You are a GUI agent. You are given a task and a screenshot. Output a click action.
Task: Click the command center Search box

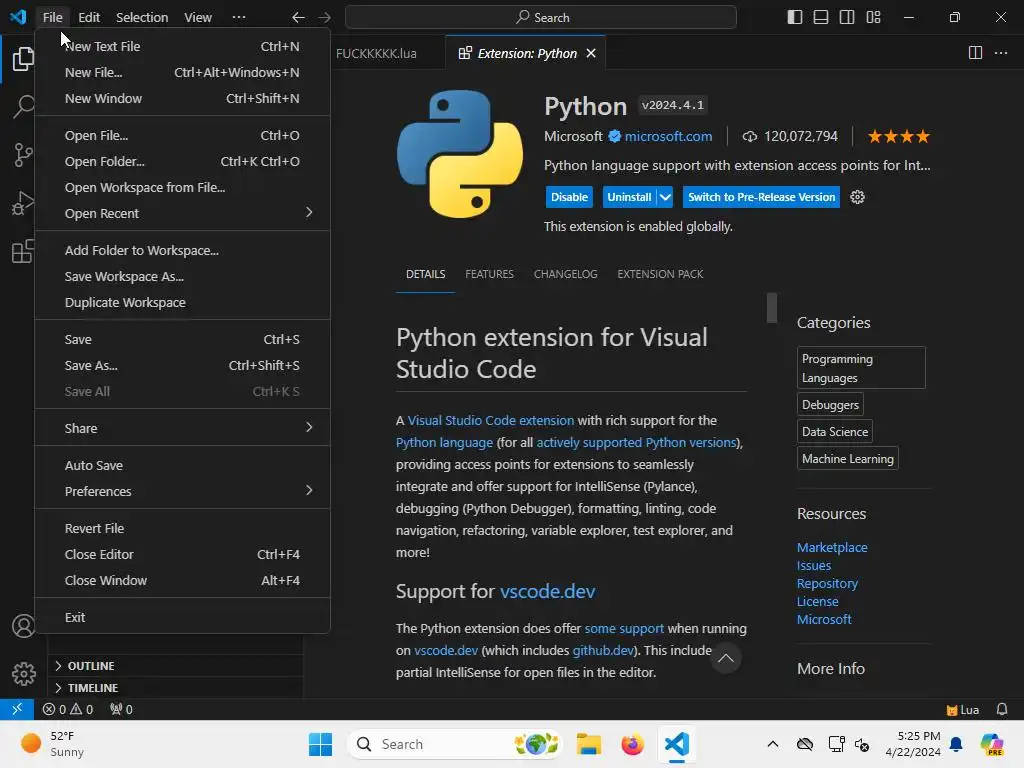(541, 18)
